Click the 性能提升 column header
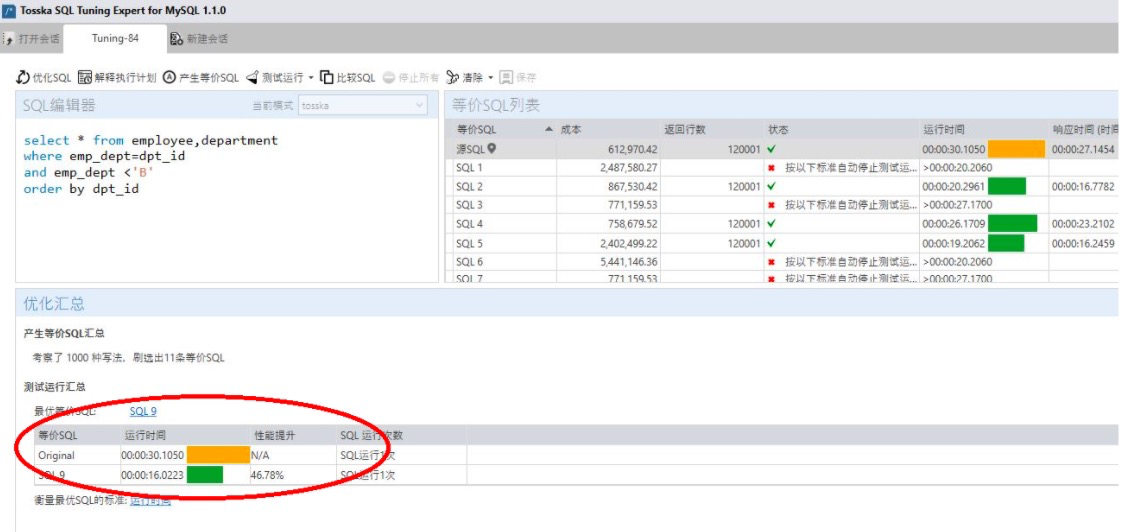 click(x=293, y=436)
